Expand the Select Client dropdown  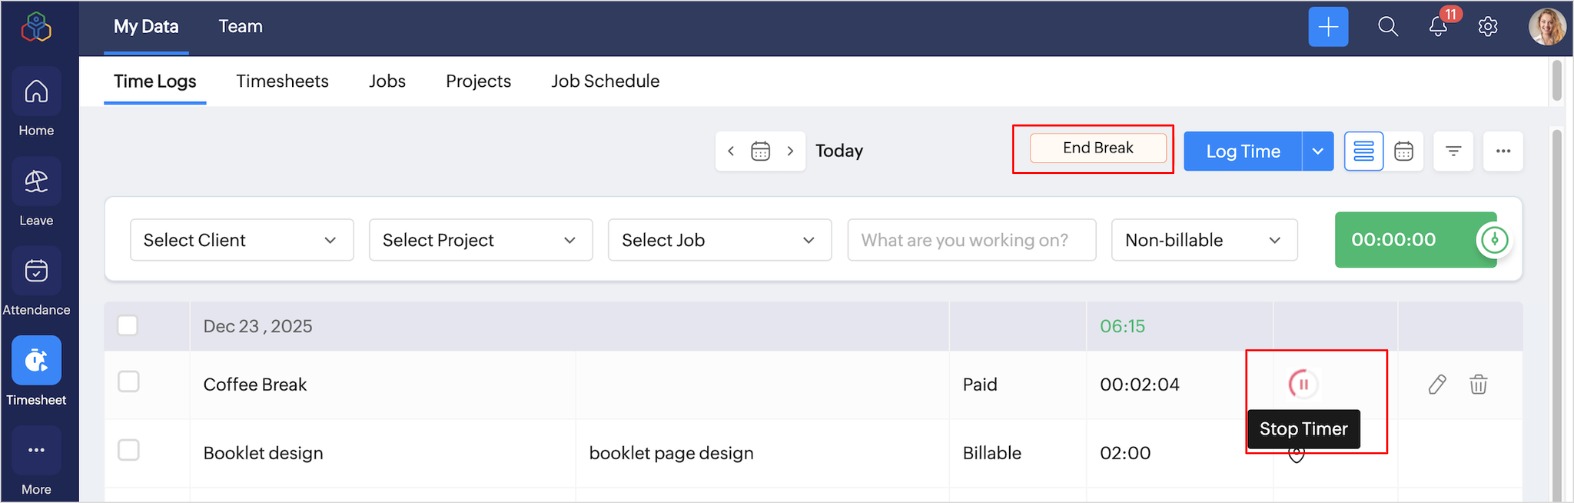coord(241,240)
